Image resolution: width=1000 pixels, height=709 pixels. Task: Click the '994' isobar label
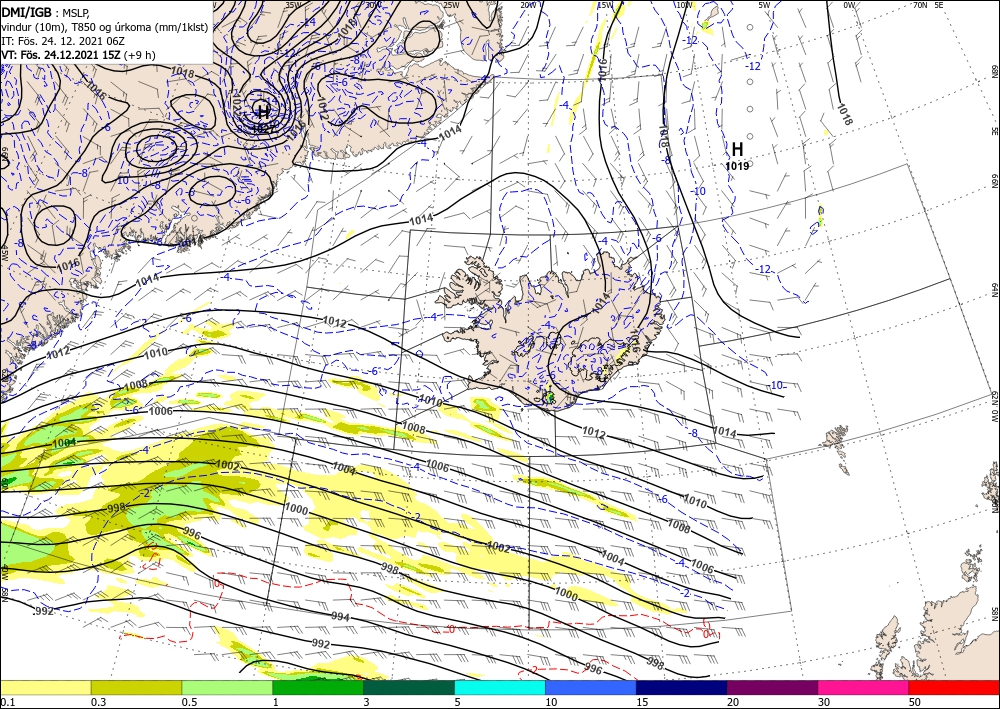[x=341, y=617]
